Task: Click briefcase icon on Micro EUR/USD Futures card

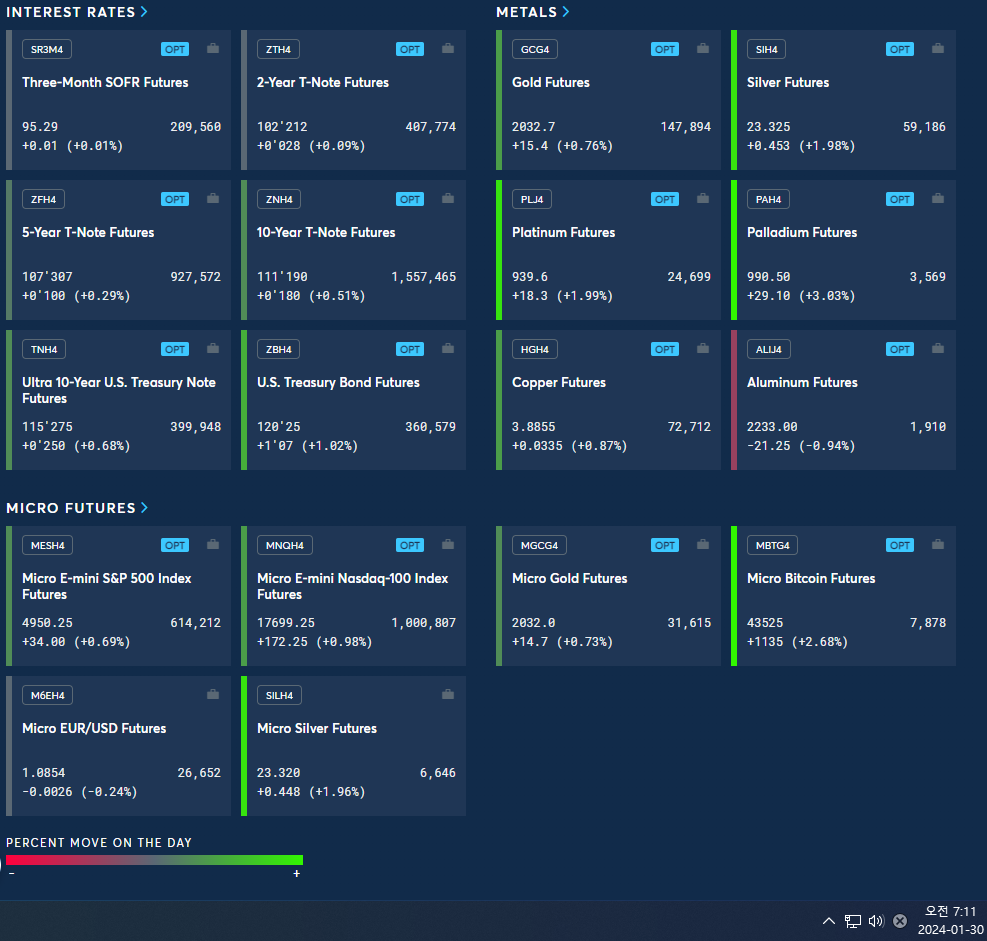Action: (213, 694)
